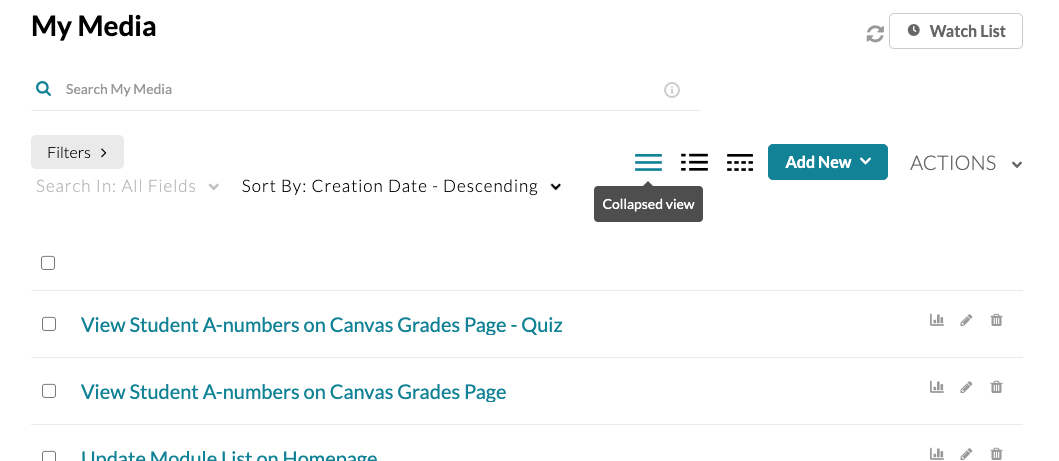Open analytics for Canvas Grades Page video
This screenshot has width=1059, height=461.
pyautogui.click(x=937, y=387)
